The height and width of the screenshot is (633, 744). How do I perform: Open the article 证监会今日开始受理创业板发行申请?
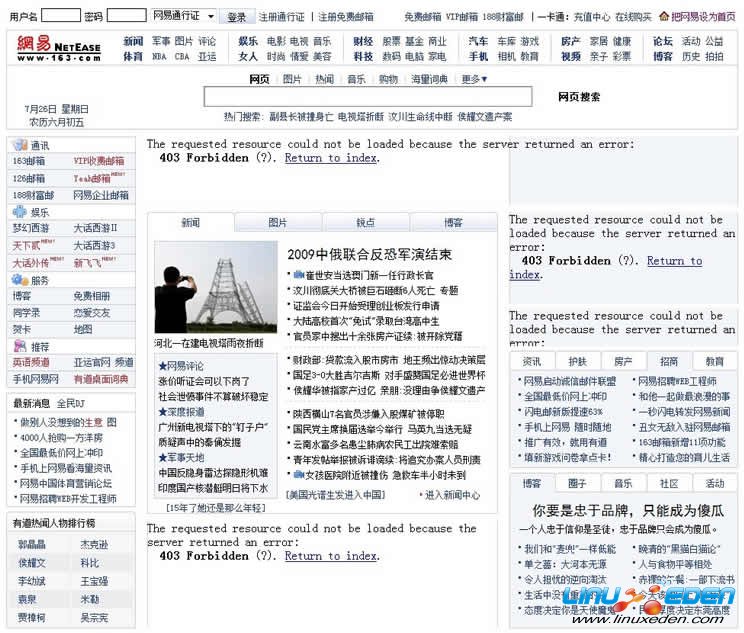(366, 306)
